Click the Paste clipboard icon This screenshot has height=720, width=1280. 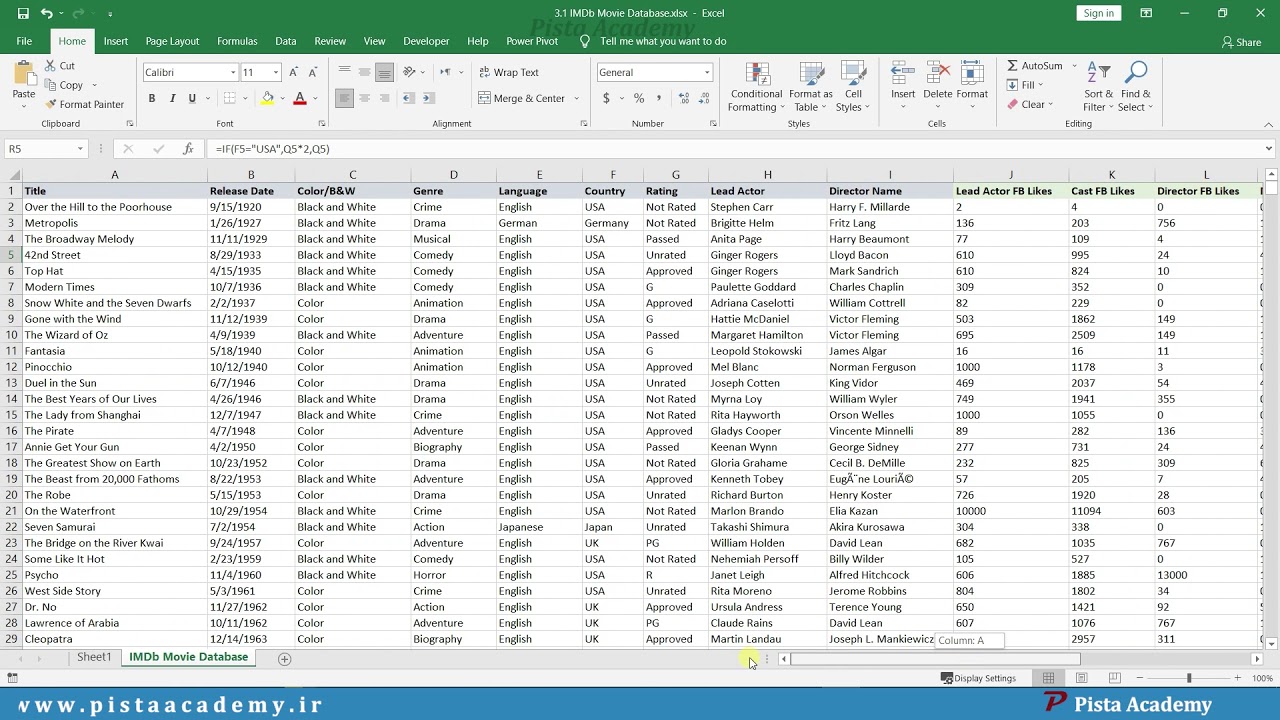pyautogui.click(x=23, y=74)
